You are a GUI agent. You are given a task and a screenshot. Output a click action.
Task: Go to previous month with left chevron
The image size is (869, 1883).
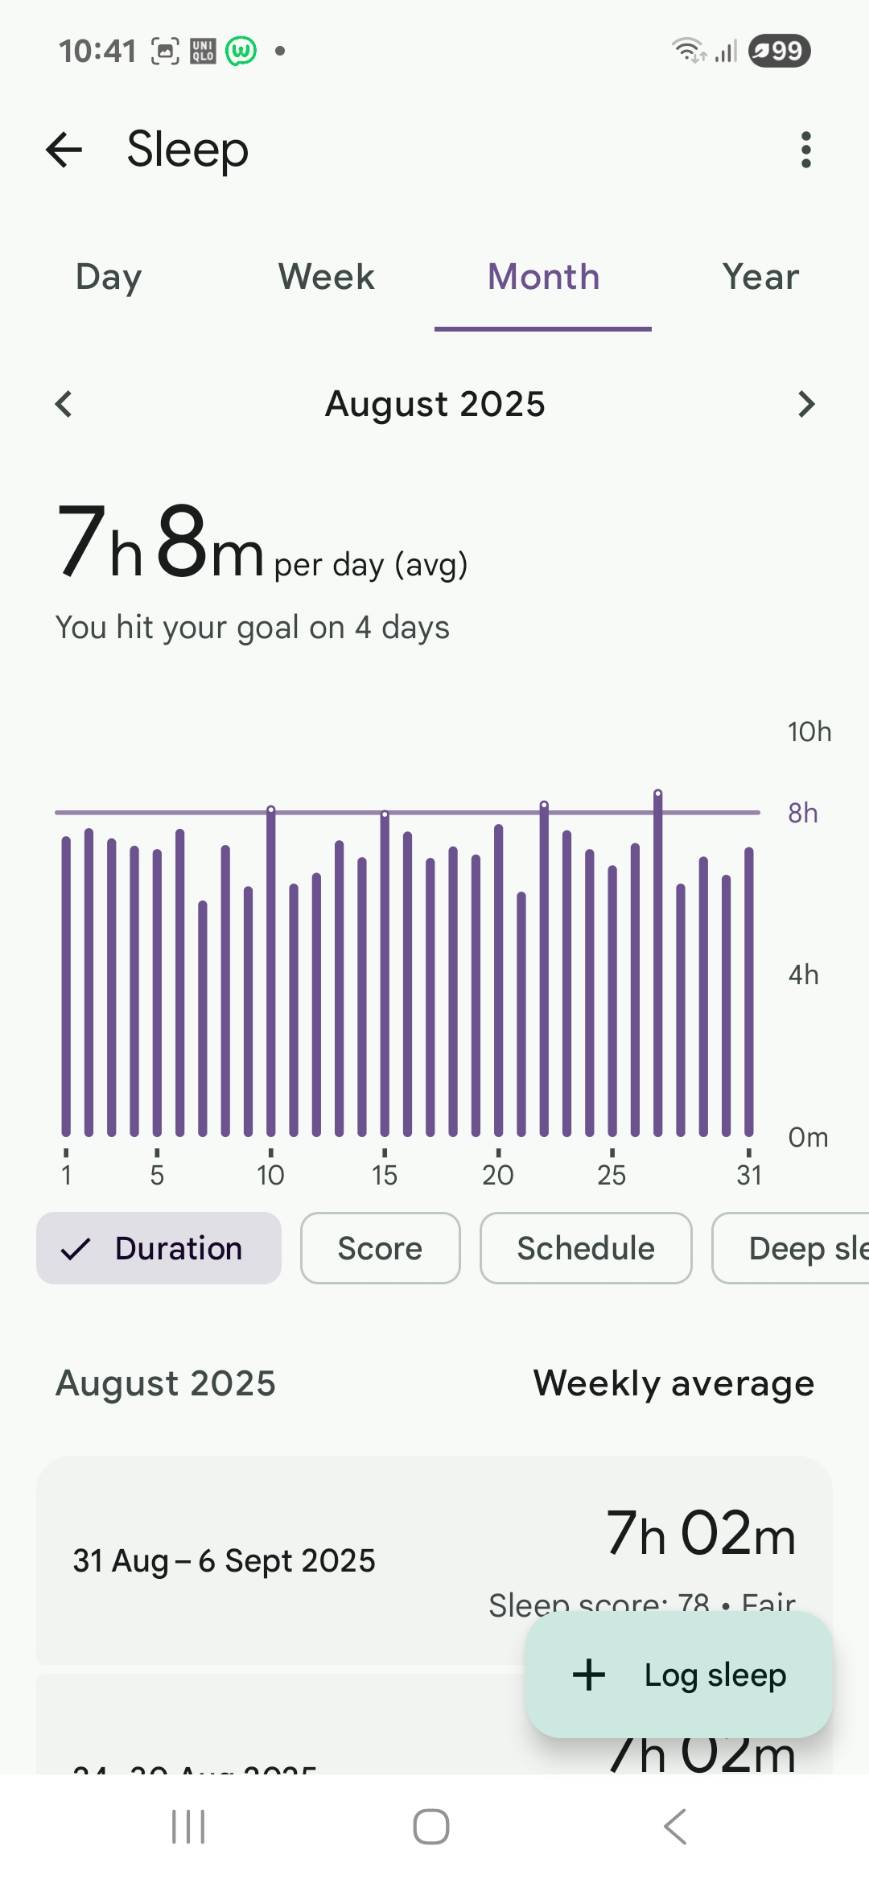coord(64,404)
